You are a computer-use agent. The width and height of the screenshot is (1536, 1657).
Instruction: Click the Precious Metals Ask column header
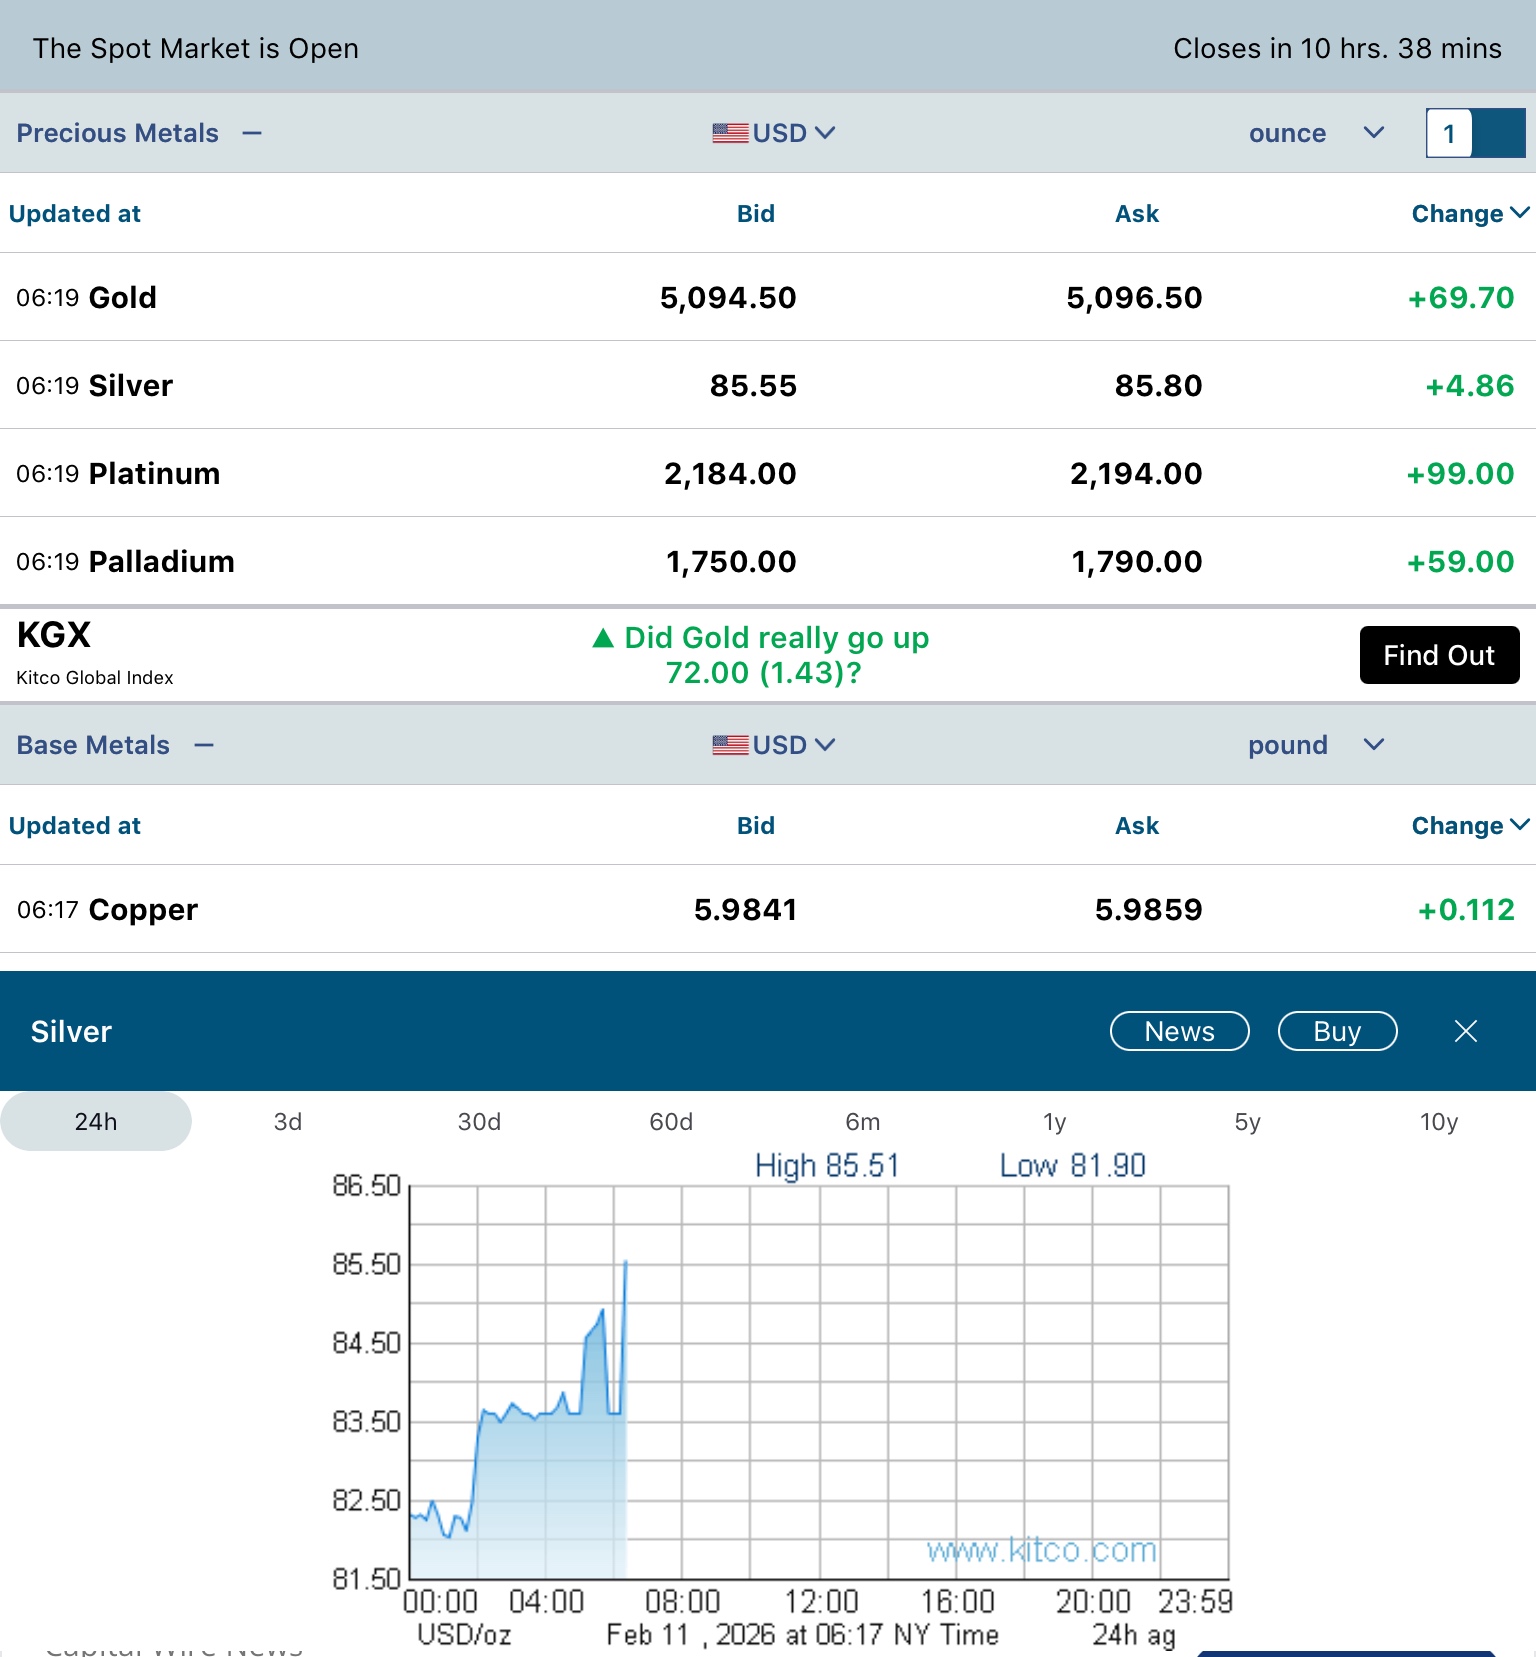1137,213
